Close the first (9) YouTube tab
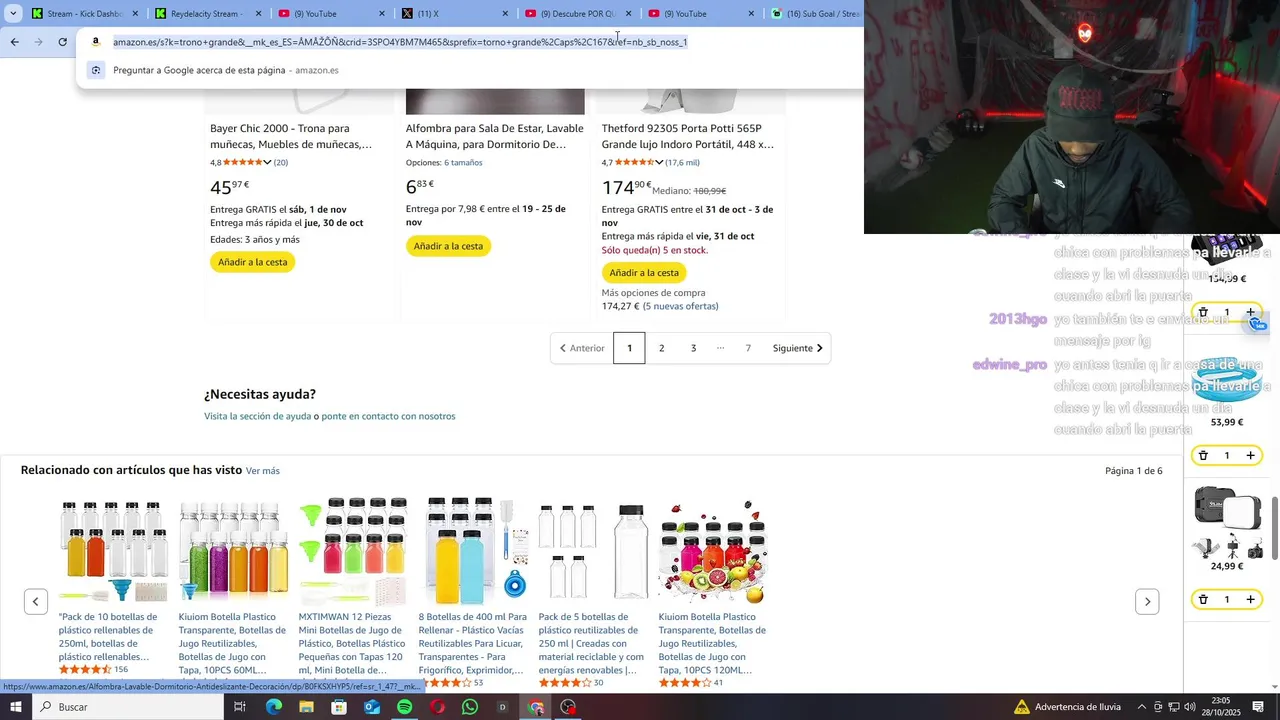The width and height of the screenshot is (1280, 720). point(382,14)
